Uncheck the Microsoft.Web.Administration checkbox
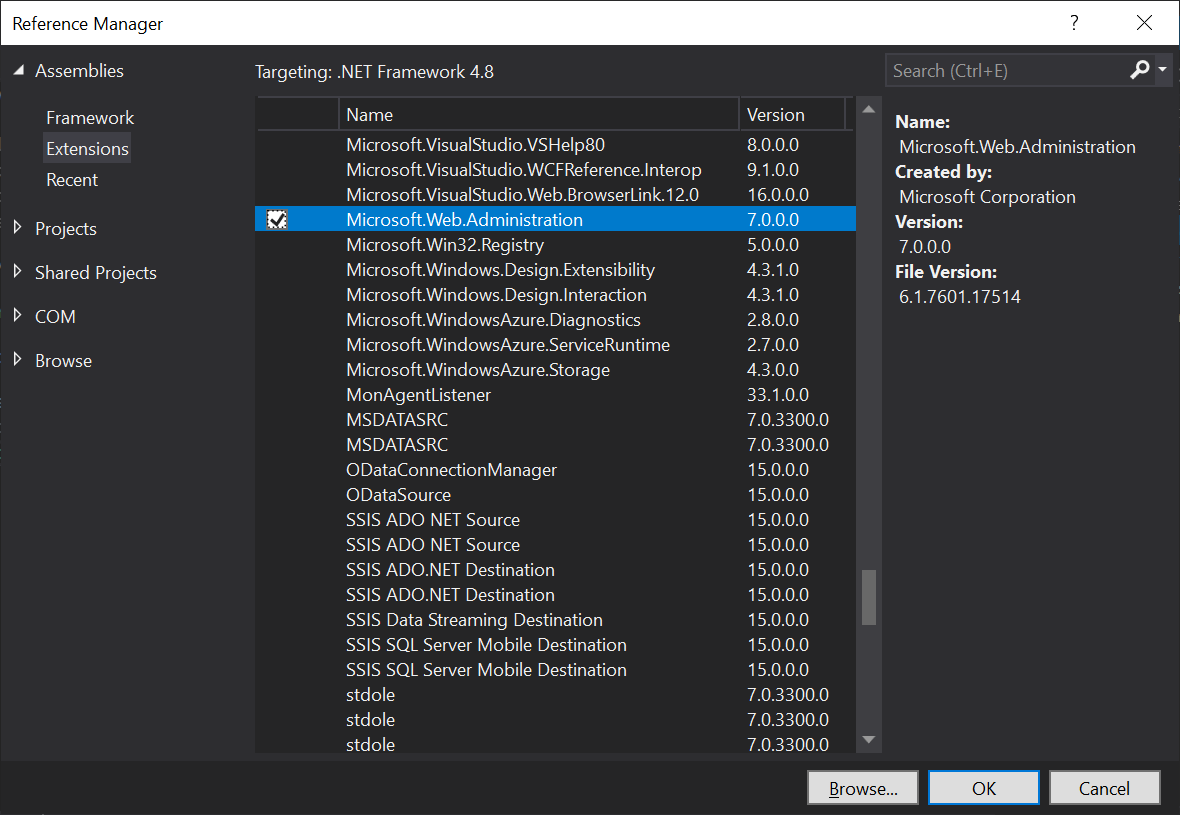Viewport: 1180px width, 815px height. (277, 219)
